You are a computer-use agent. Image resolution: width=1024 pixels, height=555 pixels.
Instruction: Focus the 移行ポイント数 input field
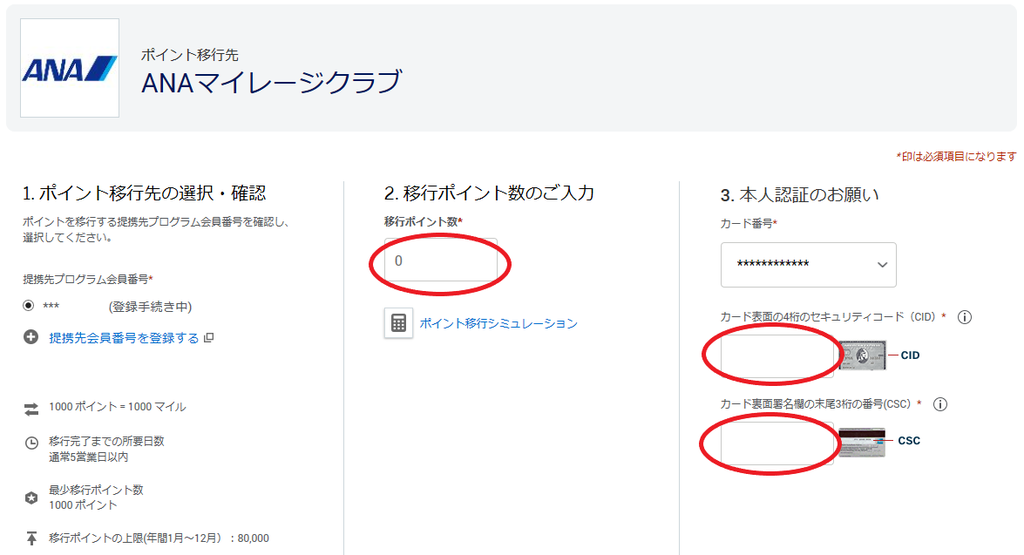point(441,261)
